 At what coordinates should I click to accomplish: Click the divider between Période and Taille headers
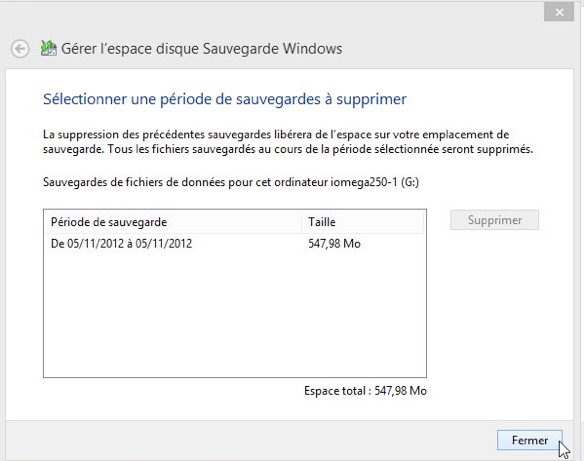pyautogui.click(x=302, y=222)
